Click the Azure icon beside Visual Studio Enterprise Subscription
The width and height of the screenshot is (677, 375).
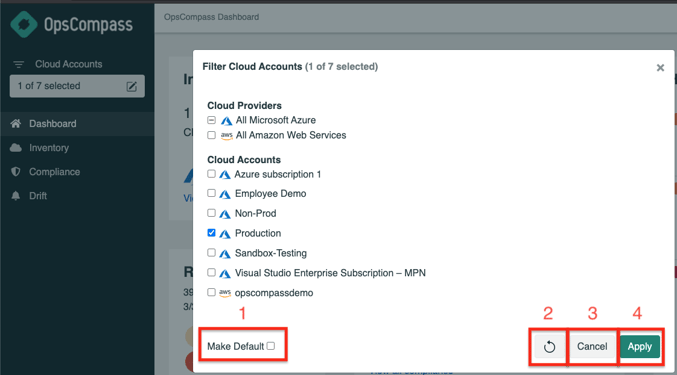click(x=225, y=274)
